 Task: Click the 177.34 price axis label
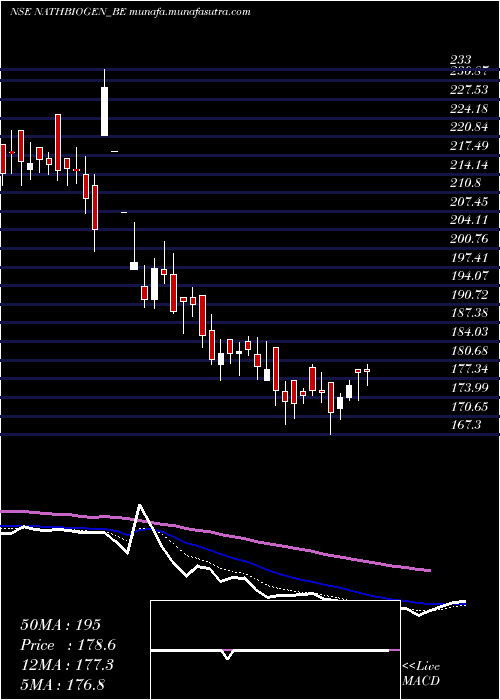point(469,369)
